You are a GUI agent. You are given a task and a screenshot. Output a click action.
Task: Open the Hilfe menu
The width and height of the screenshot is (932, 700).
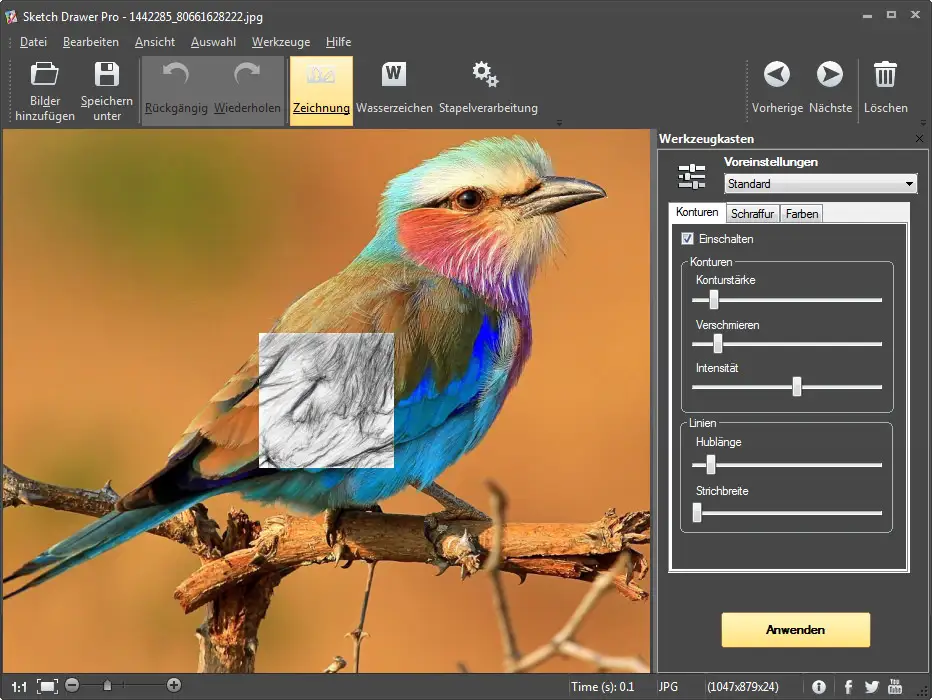tap(338, 42)
